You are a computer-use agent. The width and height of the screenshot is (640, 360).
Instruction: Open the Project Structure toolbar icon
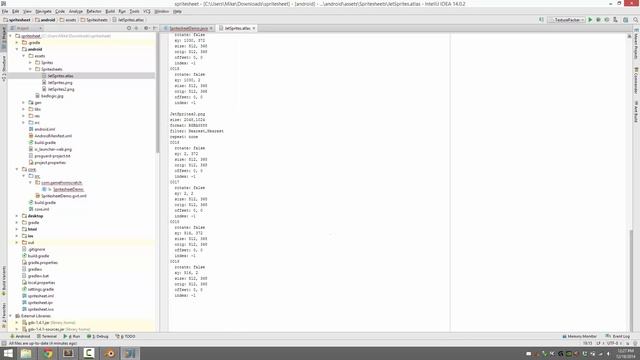click(625, 20)
